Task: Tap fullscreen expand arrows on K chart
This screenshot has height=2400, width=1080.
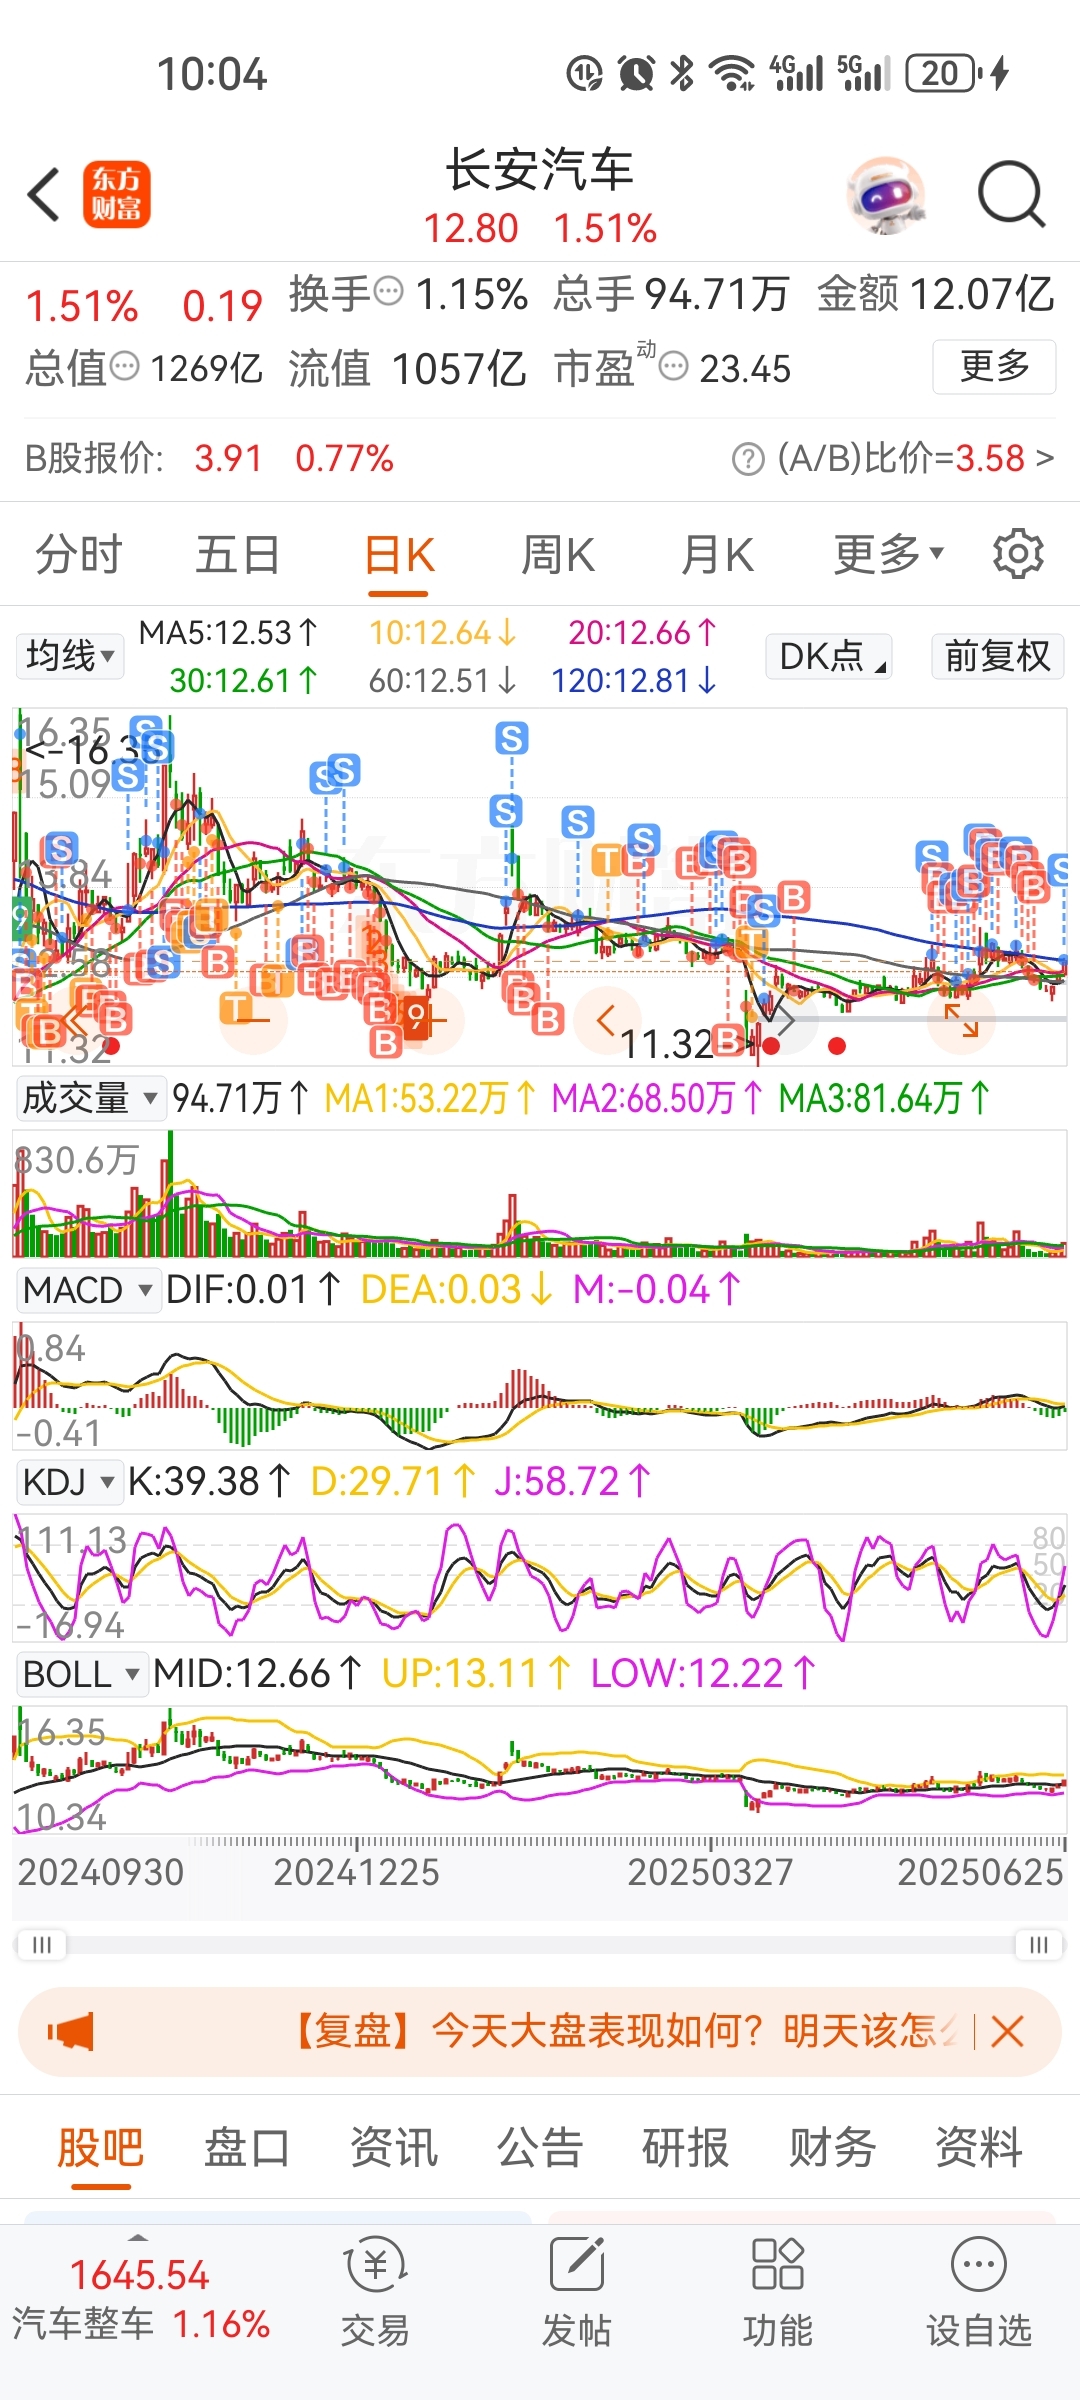Action: coord(961,1021)
